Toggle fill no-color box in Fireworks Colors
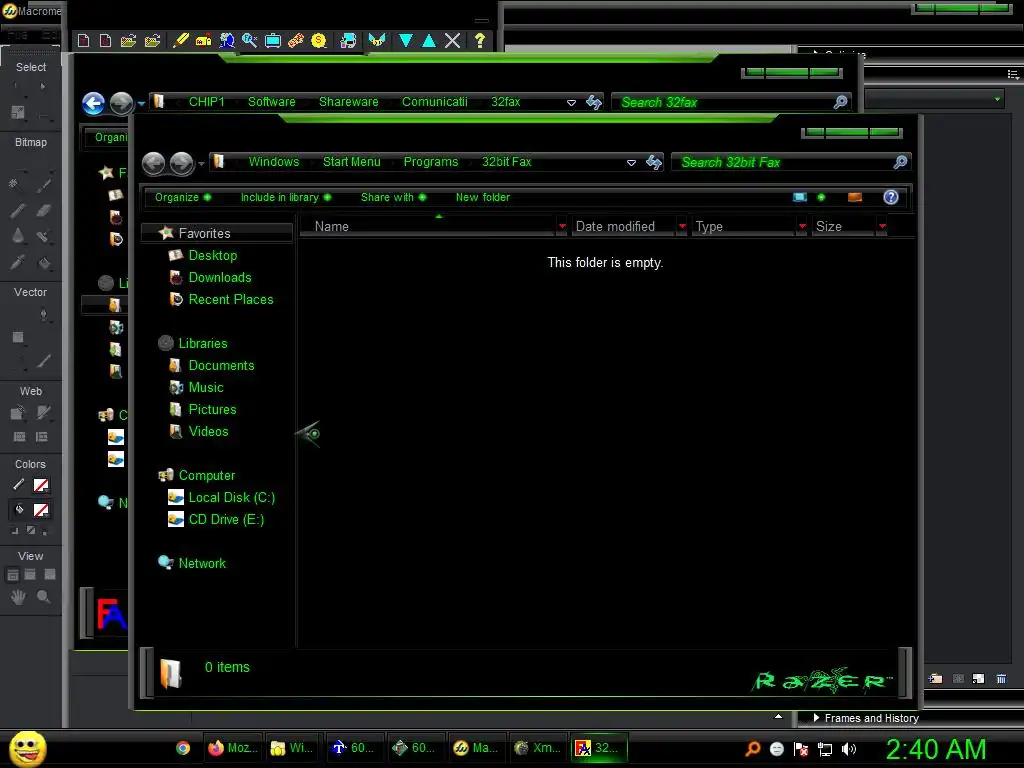 click(x=41, y=510)
